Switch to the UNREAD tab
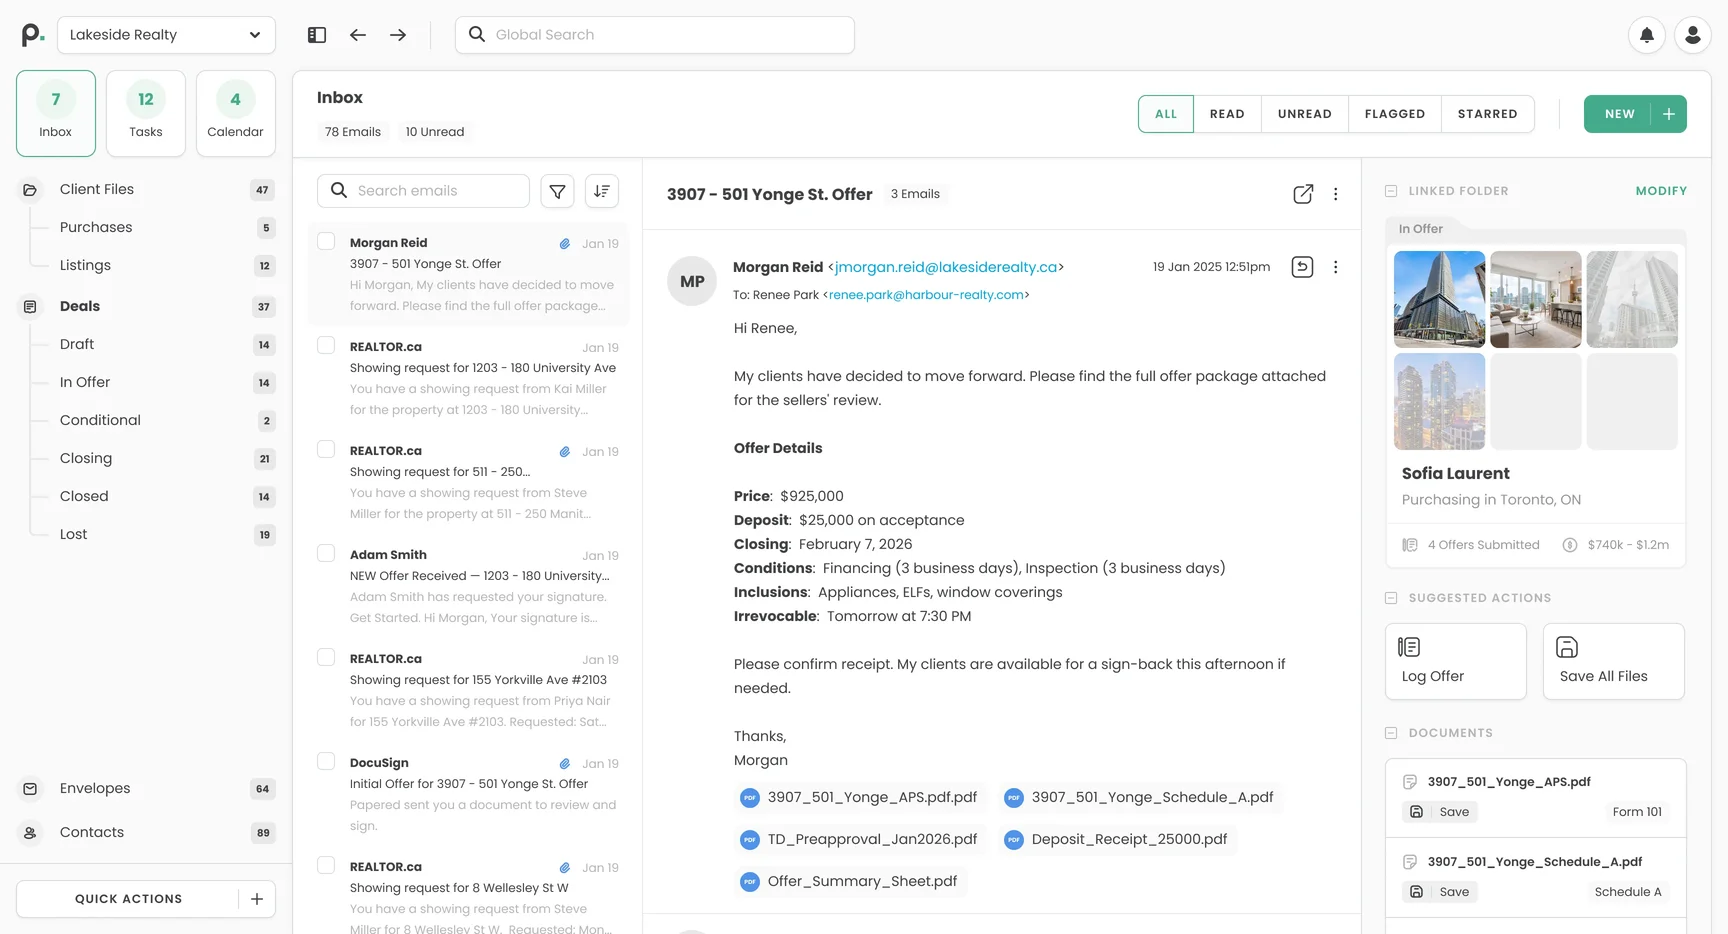The width and height of the screenshot is (1728, 934). point(1304,114)
